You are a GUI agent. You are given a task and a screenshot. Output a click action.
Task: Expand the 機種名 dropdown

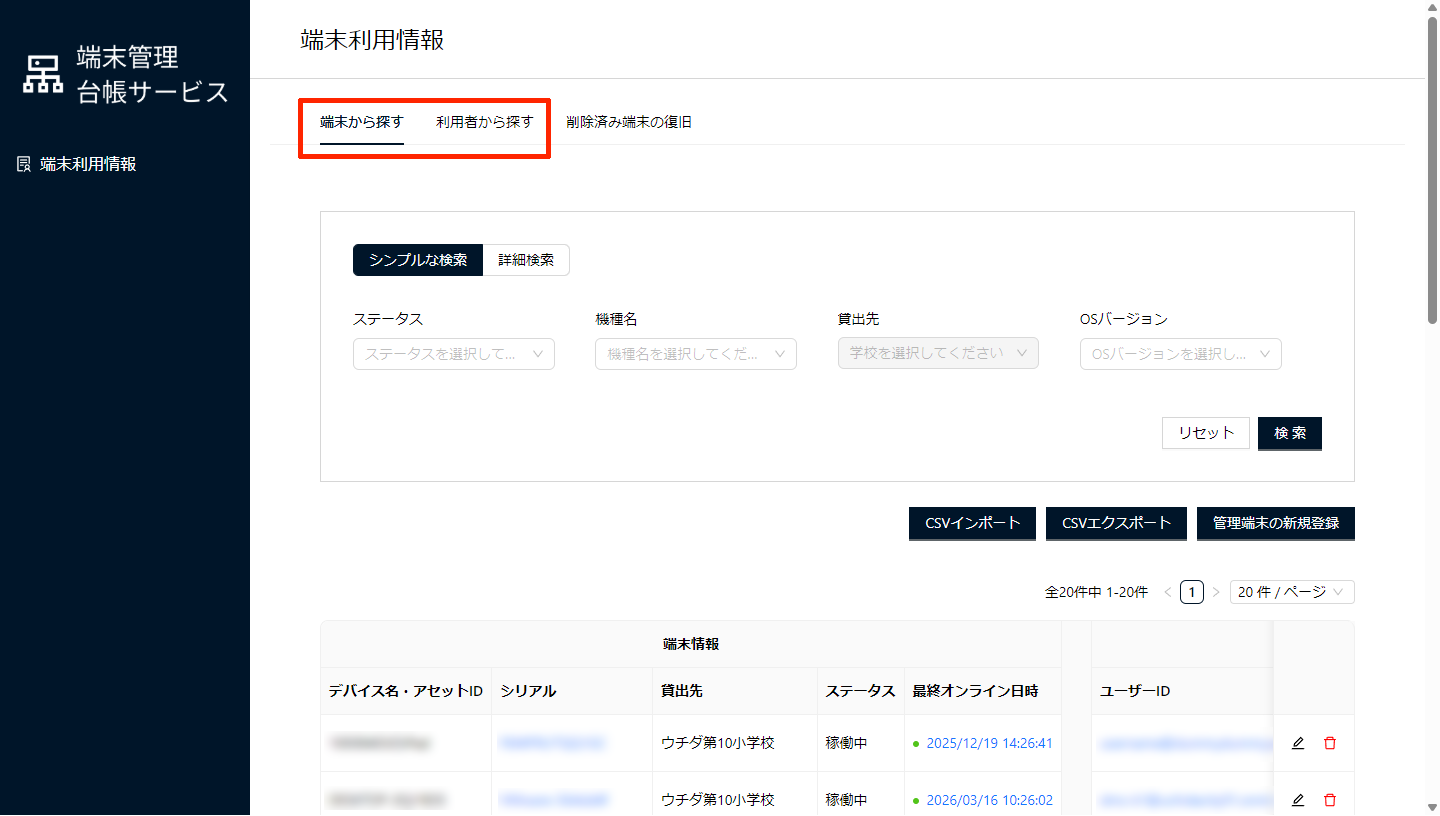pyautogui.click(x=695, y=354)
